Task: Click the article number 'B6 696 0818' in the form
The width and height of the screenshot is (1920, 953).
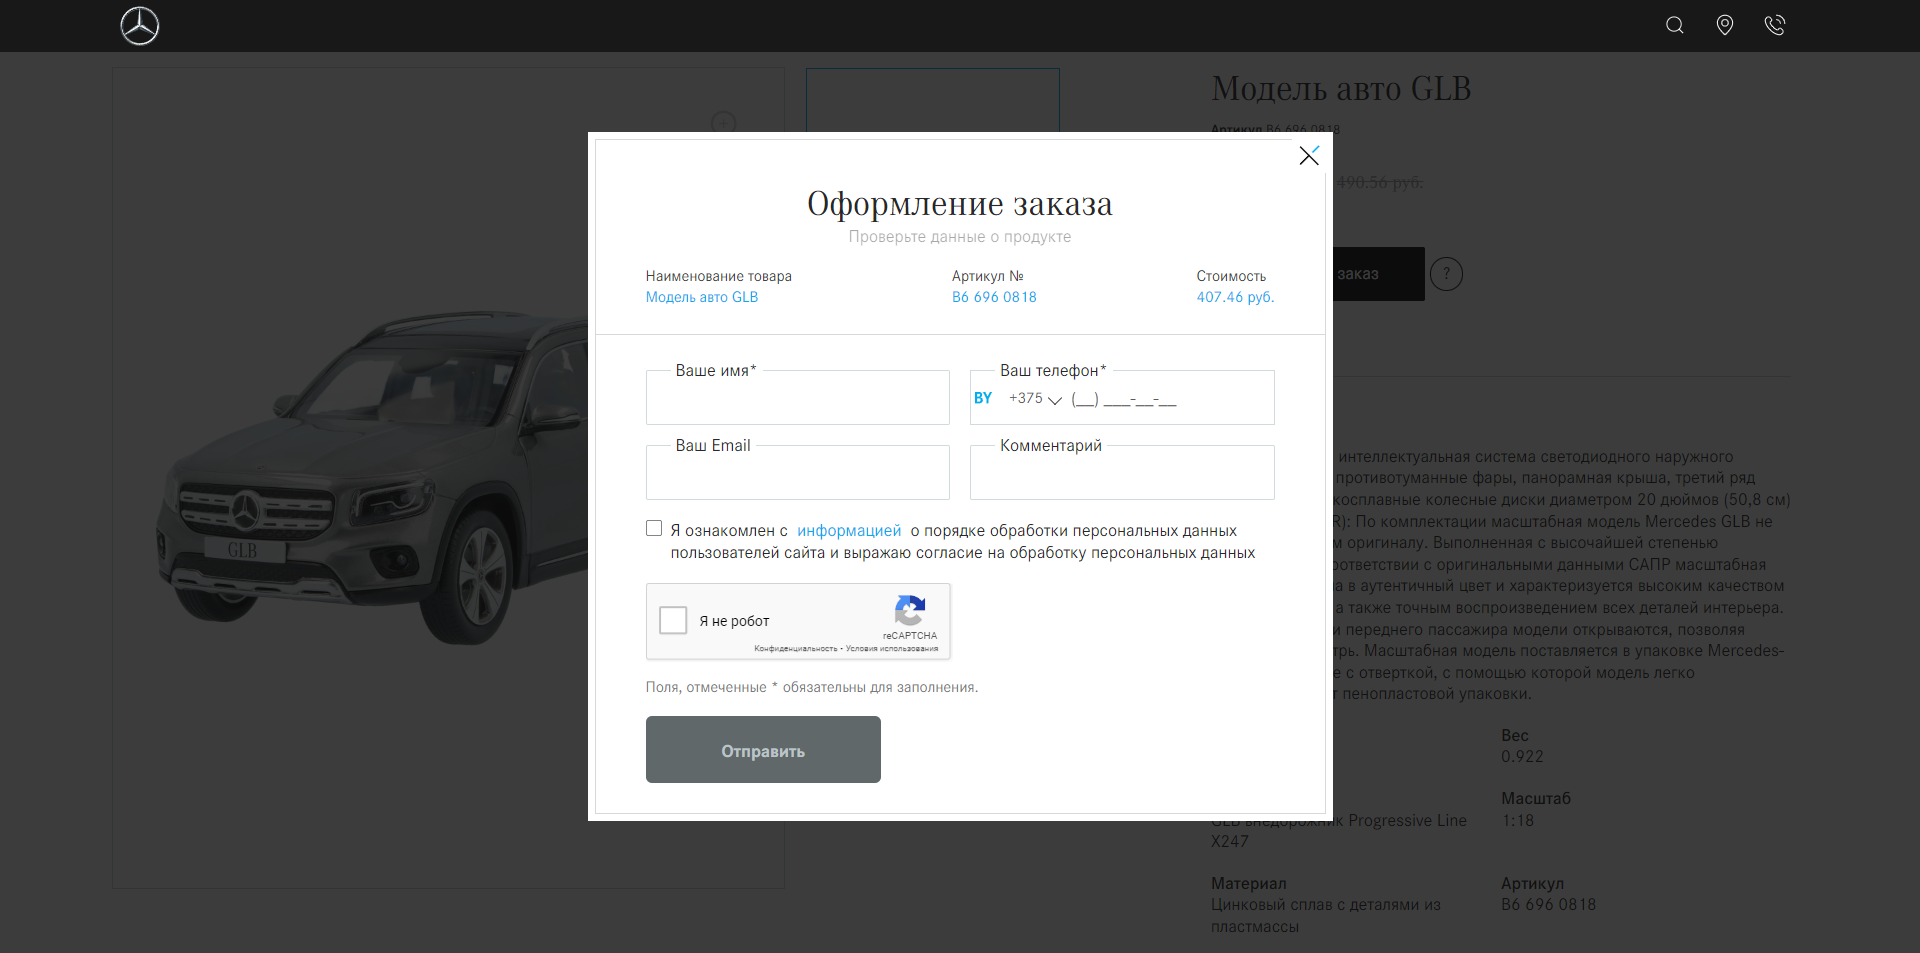Action: 994,297
